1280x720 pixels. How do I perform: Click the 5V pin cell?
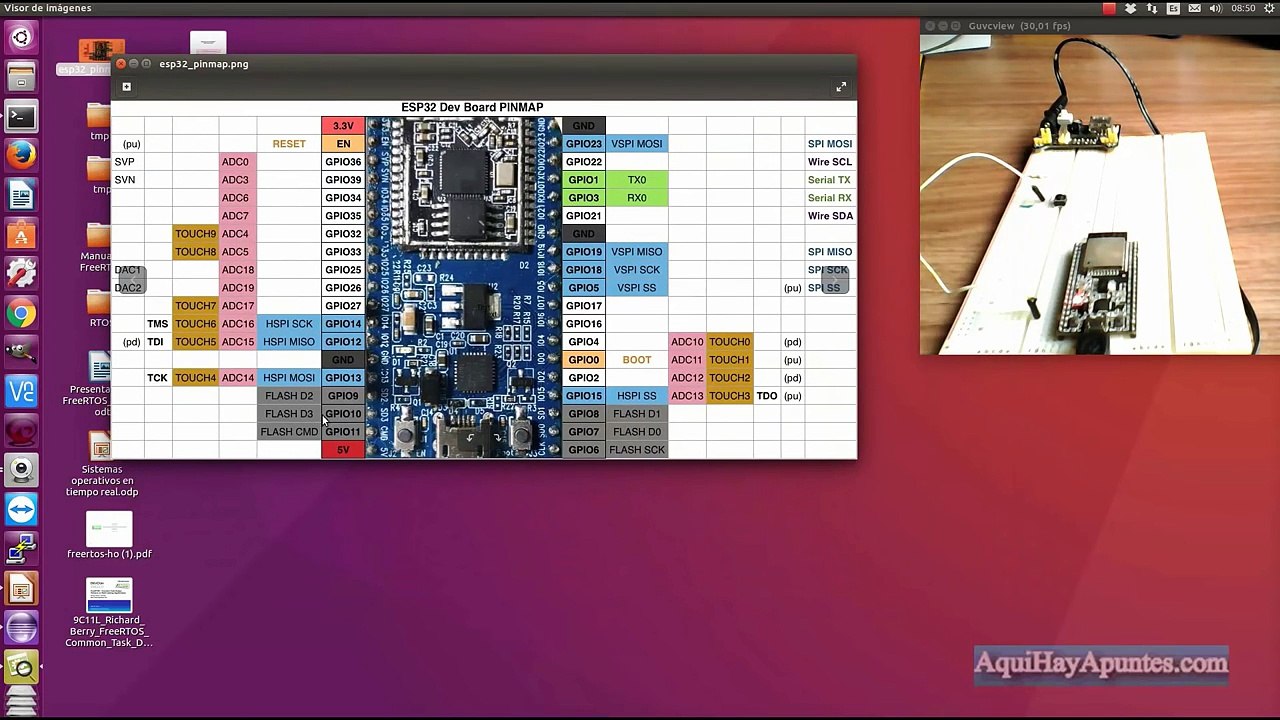coord(343,450)
